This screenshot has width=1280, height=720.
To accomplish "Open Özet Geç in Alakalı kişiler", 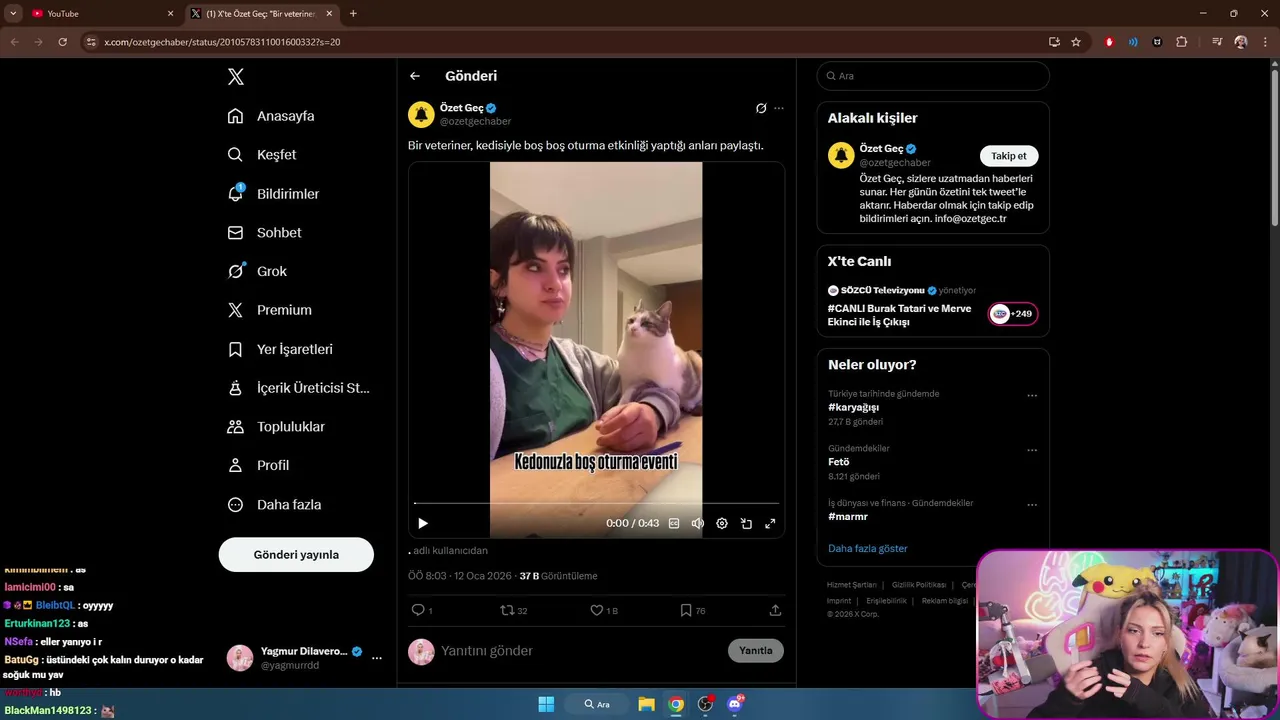I will click(x=881, y=149).
